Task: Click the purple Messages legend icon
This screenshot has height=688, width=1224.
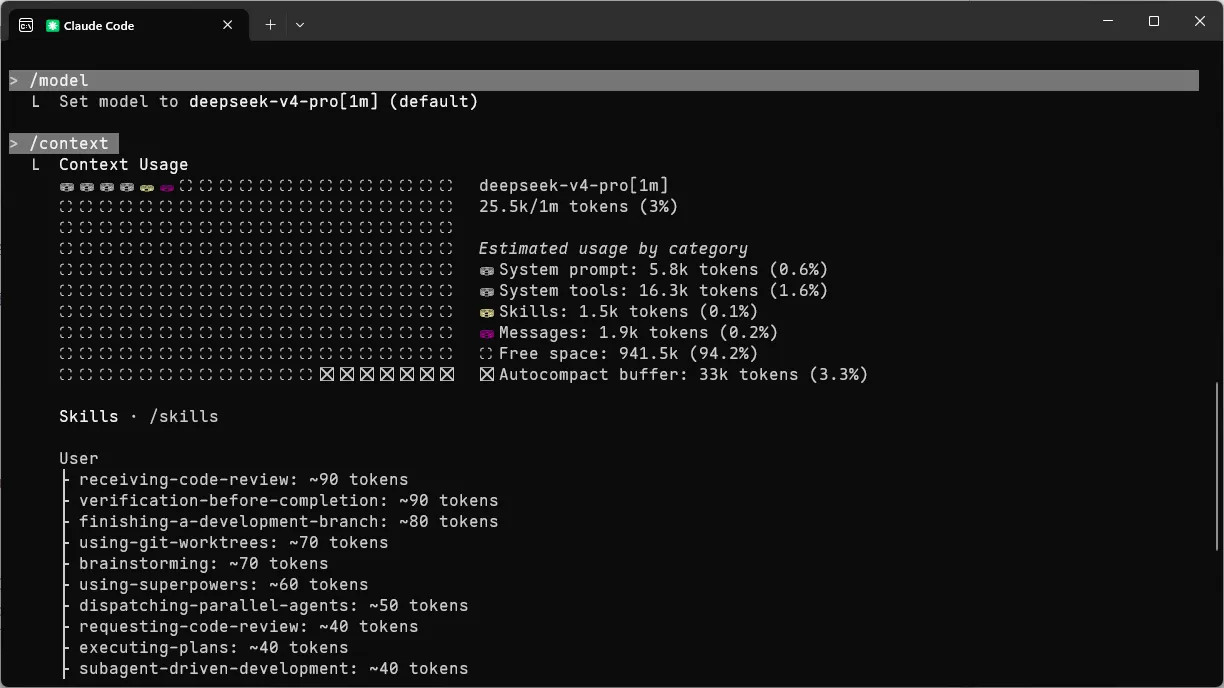Action: tap(487, 334)
